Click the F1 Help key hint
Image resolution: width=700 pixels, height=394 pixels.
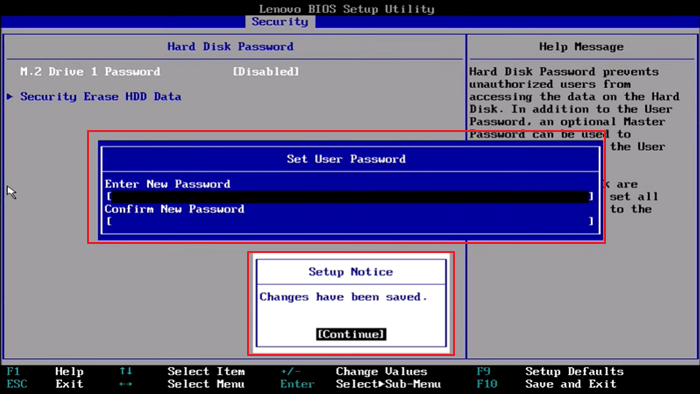[45, 371]
